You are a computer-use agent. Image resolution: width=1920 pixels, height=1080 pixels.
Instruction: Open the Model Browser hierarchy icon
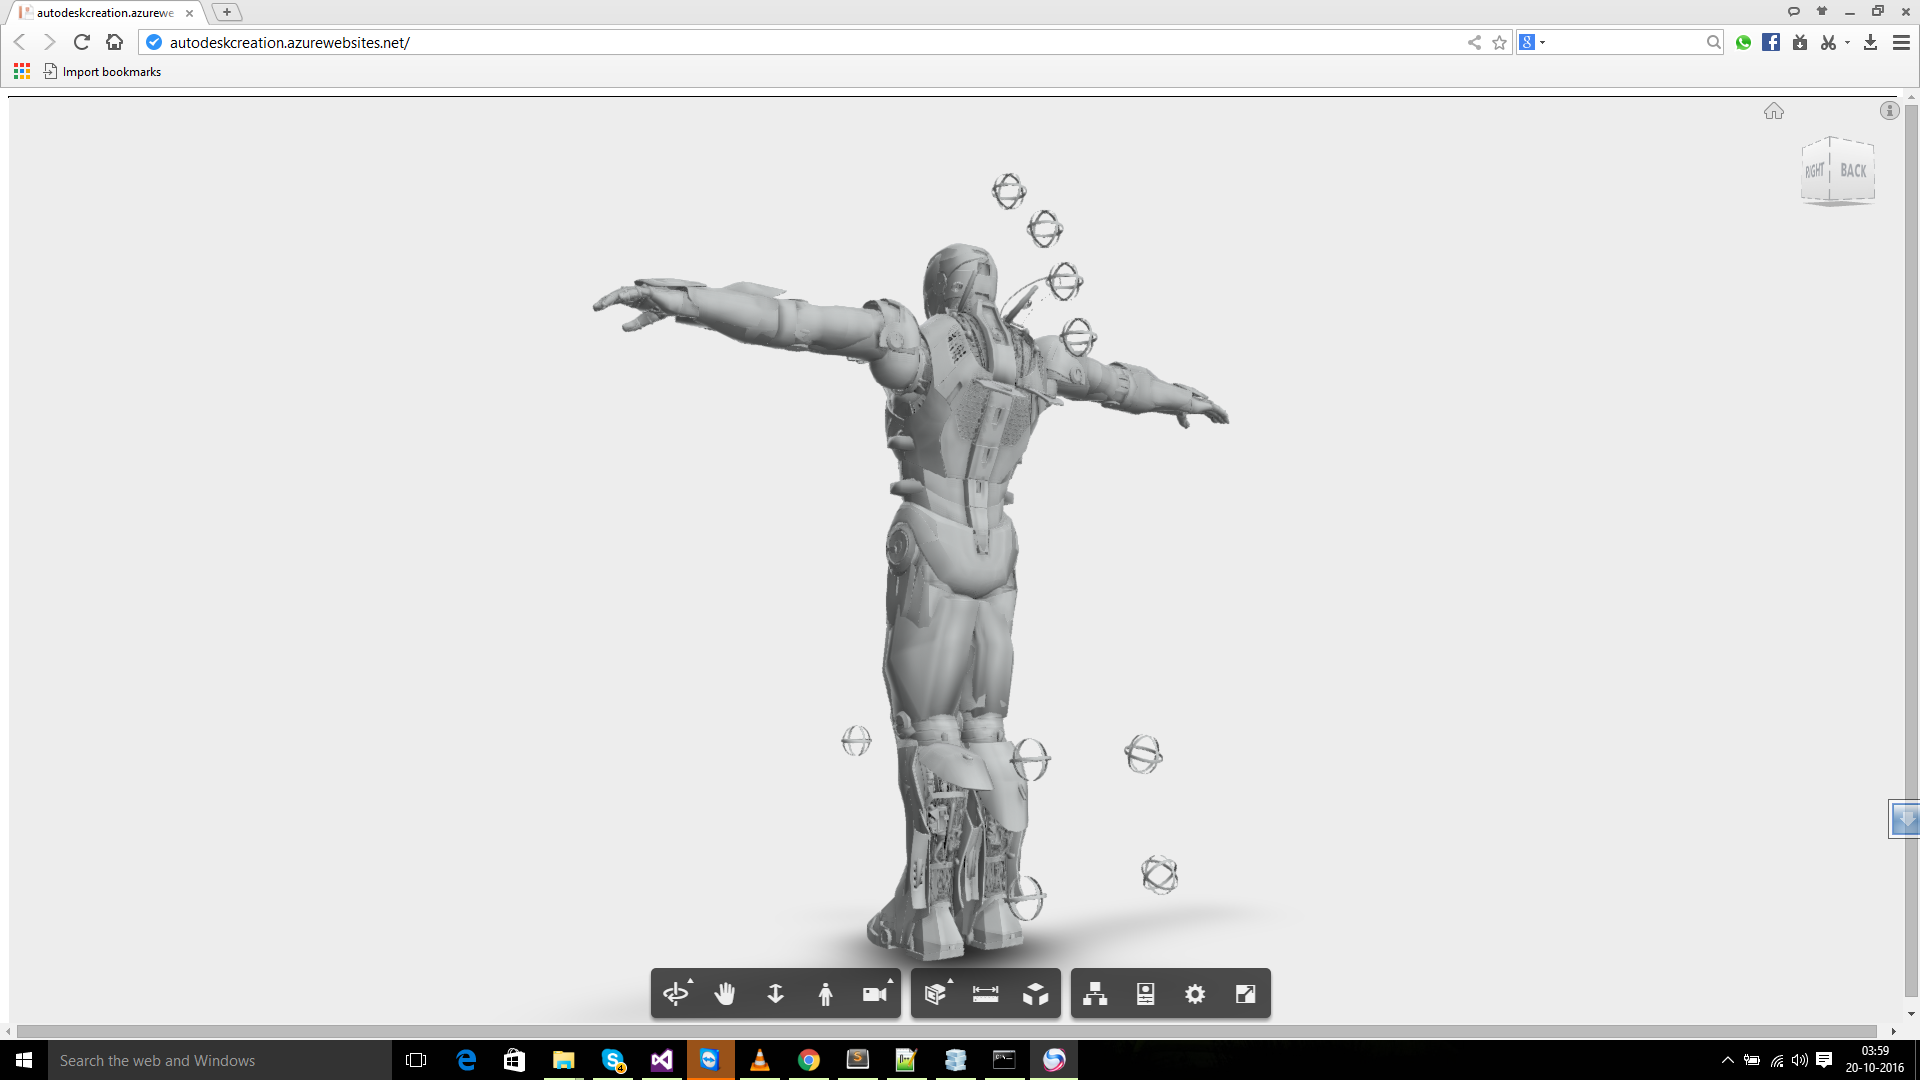1095,994
